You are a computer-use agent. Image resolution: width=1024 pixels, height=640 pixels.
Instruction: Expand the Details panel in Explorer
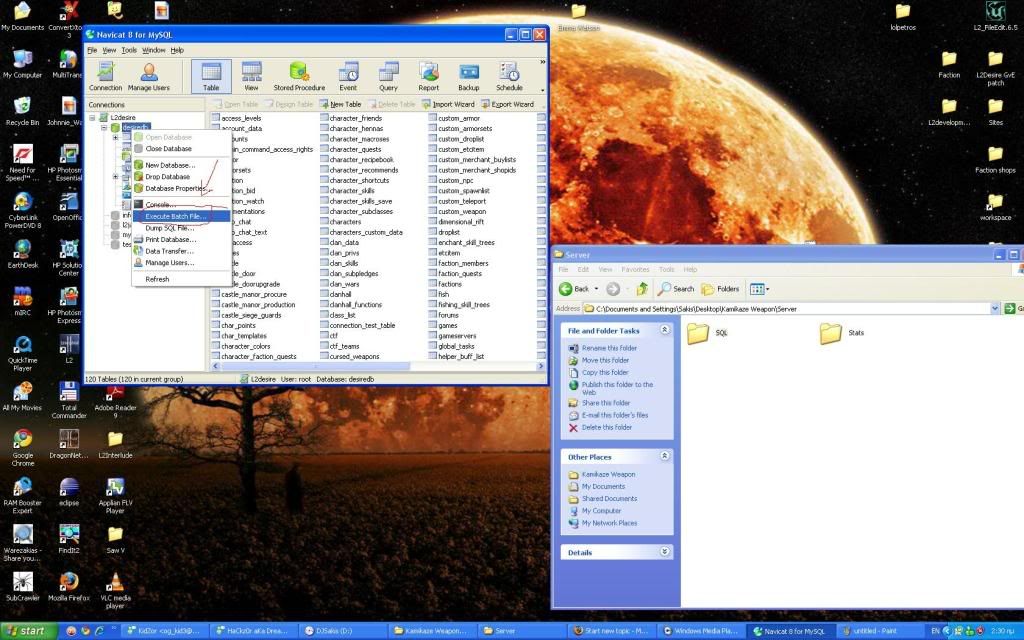tap(665, 552)
